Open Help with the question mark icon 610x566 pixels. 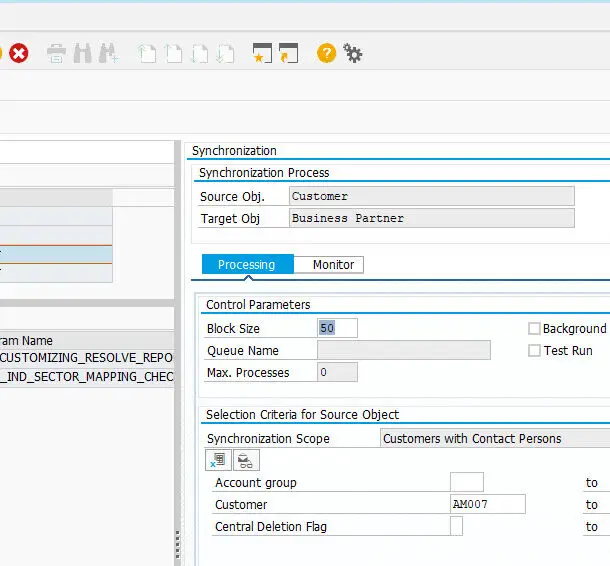[326, 53]
